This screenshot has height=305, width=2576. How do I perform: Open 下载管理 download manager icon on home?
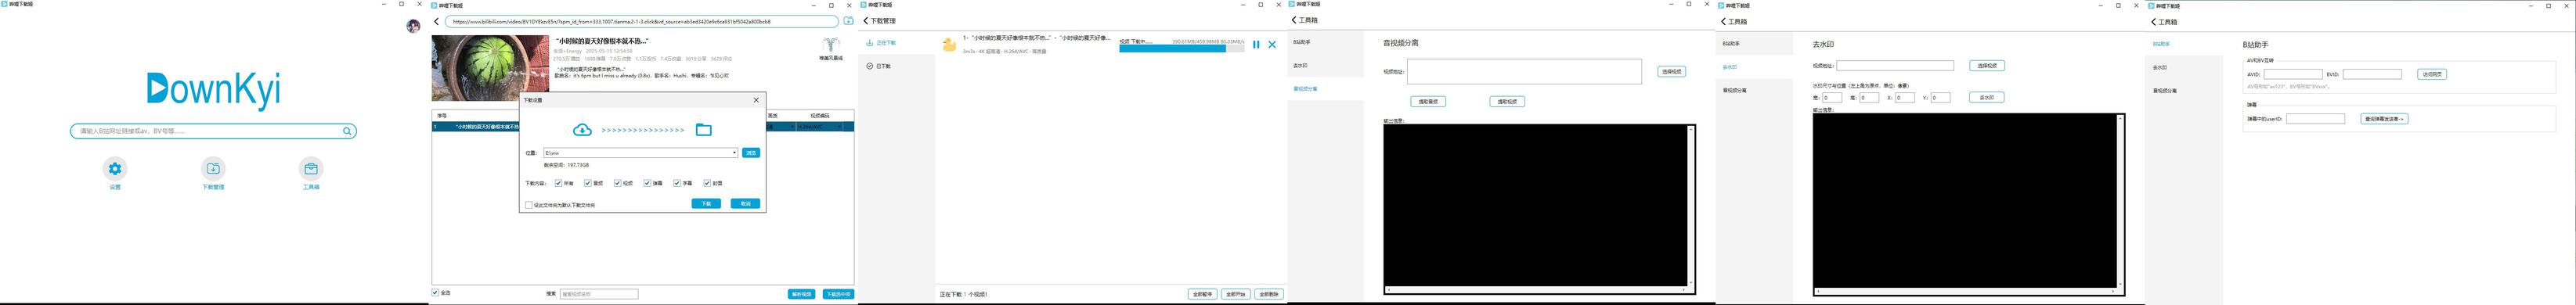click(x=213, y=169)
